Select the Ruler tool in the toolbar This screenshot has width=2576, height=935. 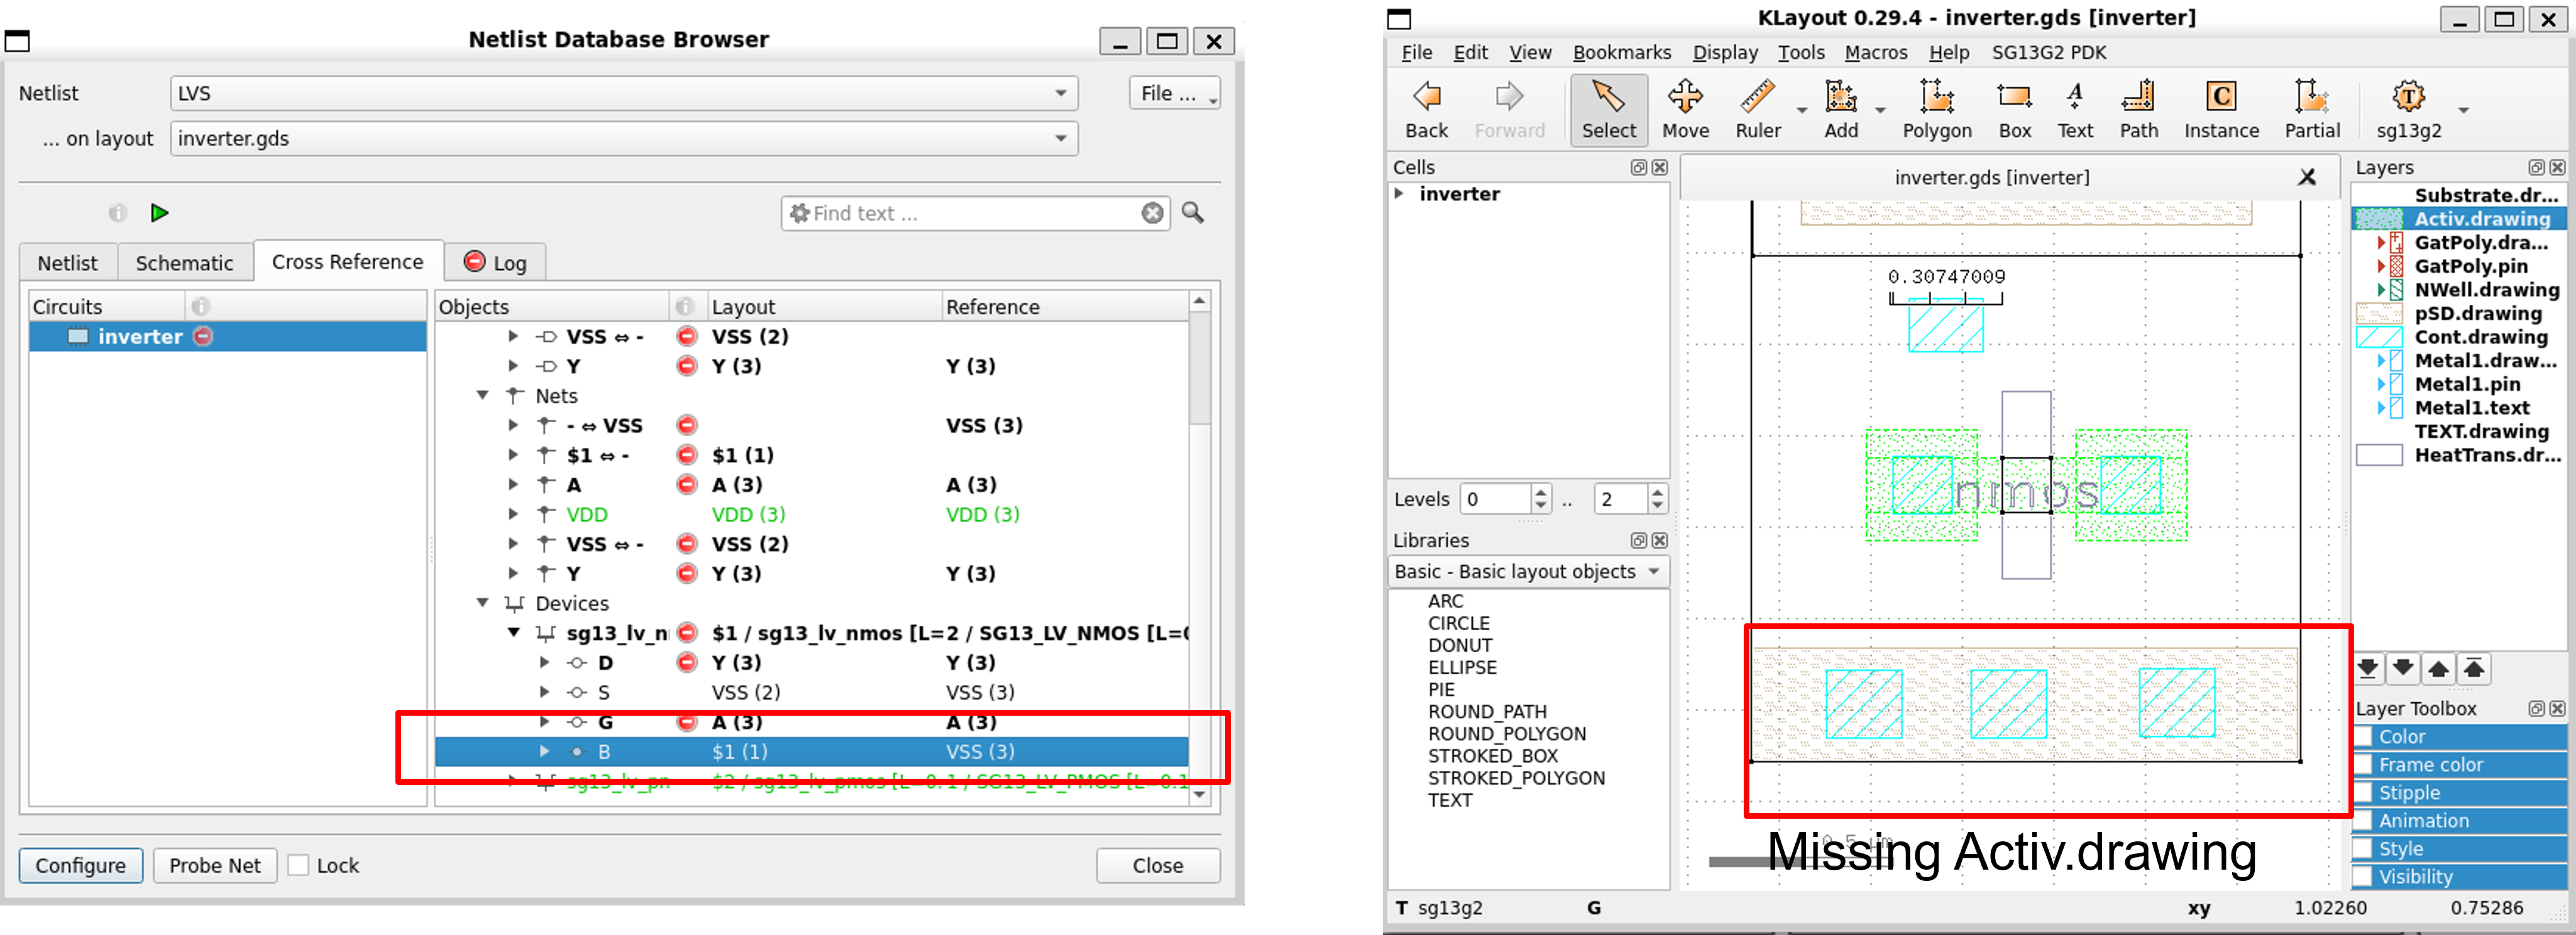[x=1757, y=108]
